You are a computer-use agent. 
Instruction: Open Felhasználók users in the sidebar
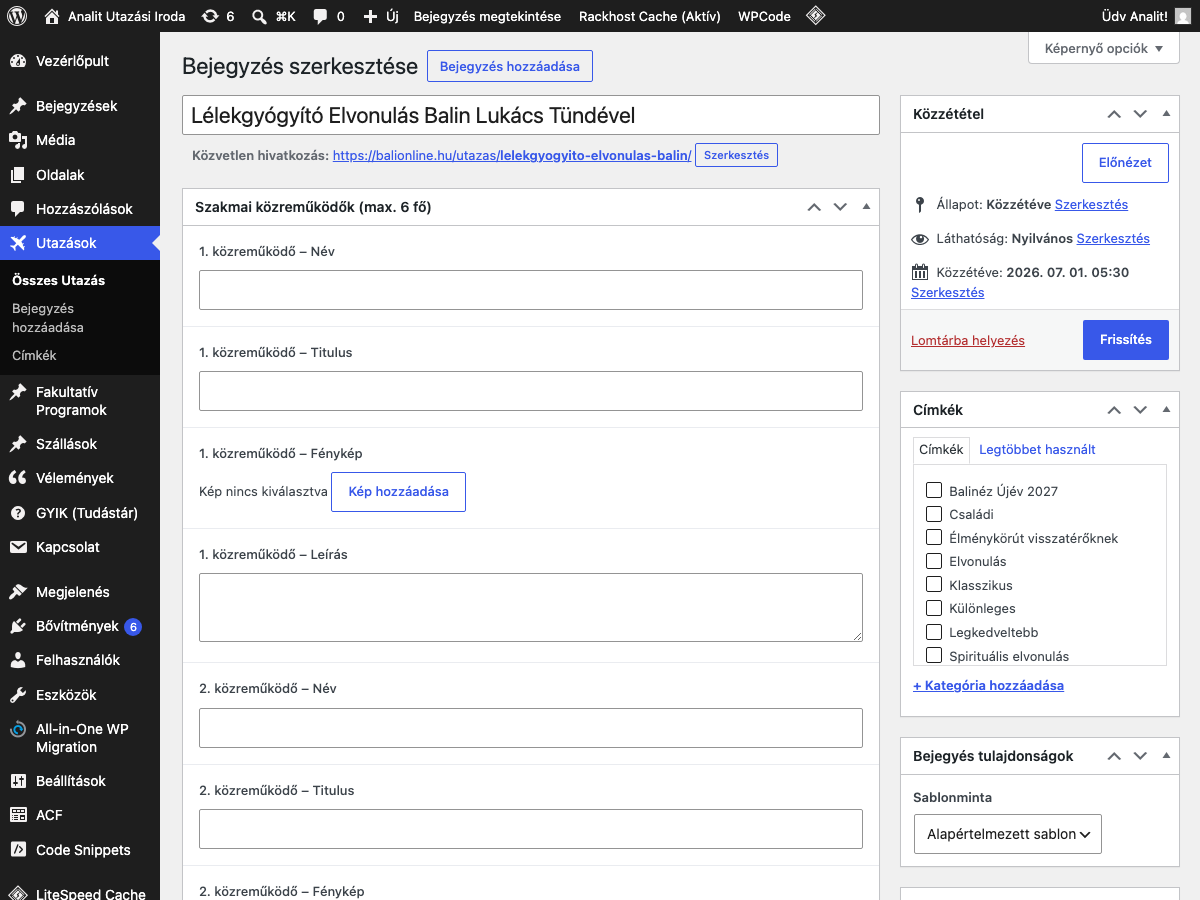(x=80, y=660)
